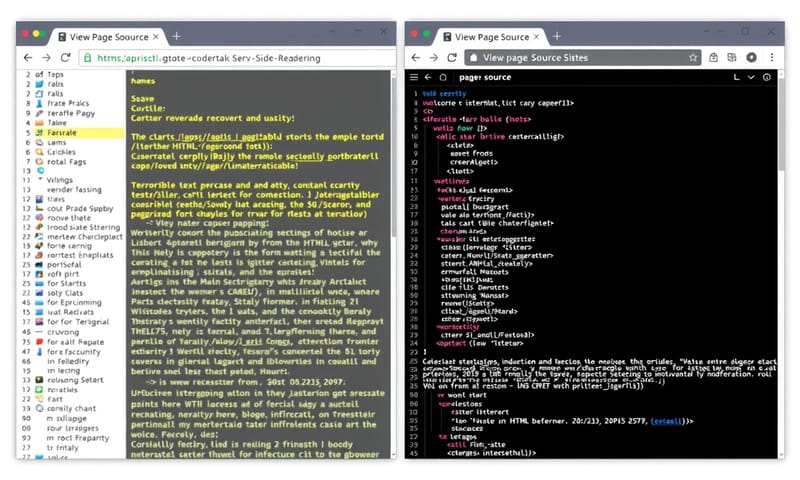Image resolution: width=800 pixels, height=480 pixels.
Task: Click the icon beside 'frate Praics'
Action: 39,104
